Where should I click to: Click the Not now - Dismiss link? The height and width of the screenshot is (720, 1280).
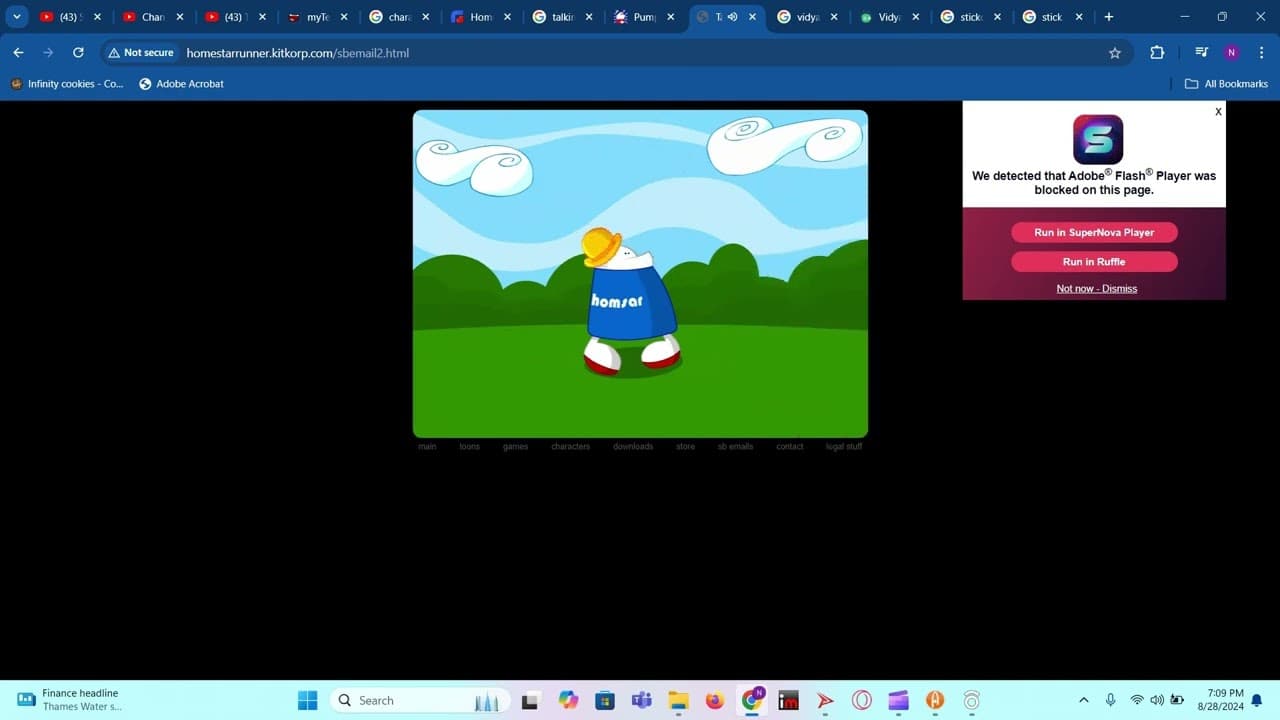[x=1097, y=289]
